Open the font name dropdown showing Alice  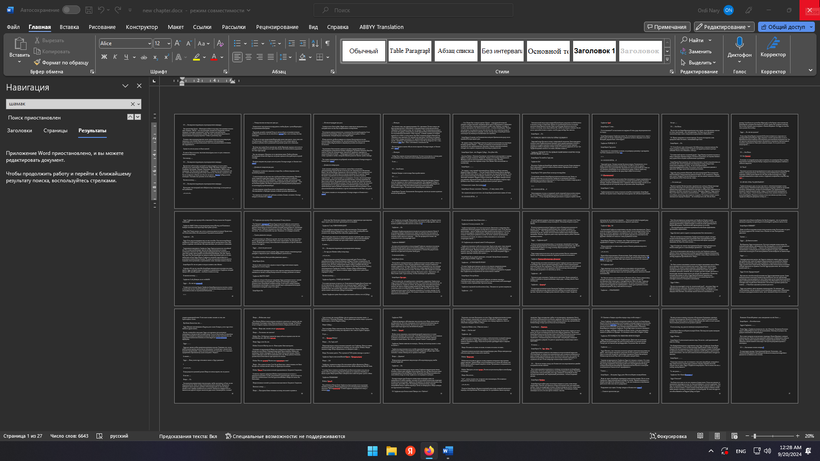125,43
